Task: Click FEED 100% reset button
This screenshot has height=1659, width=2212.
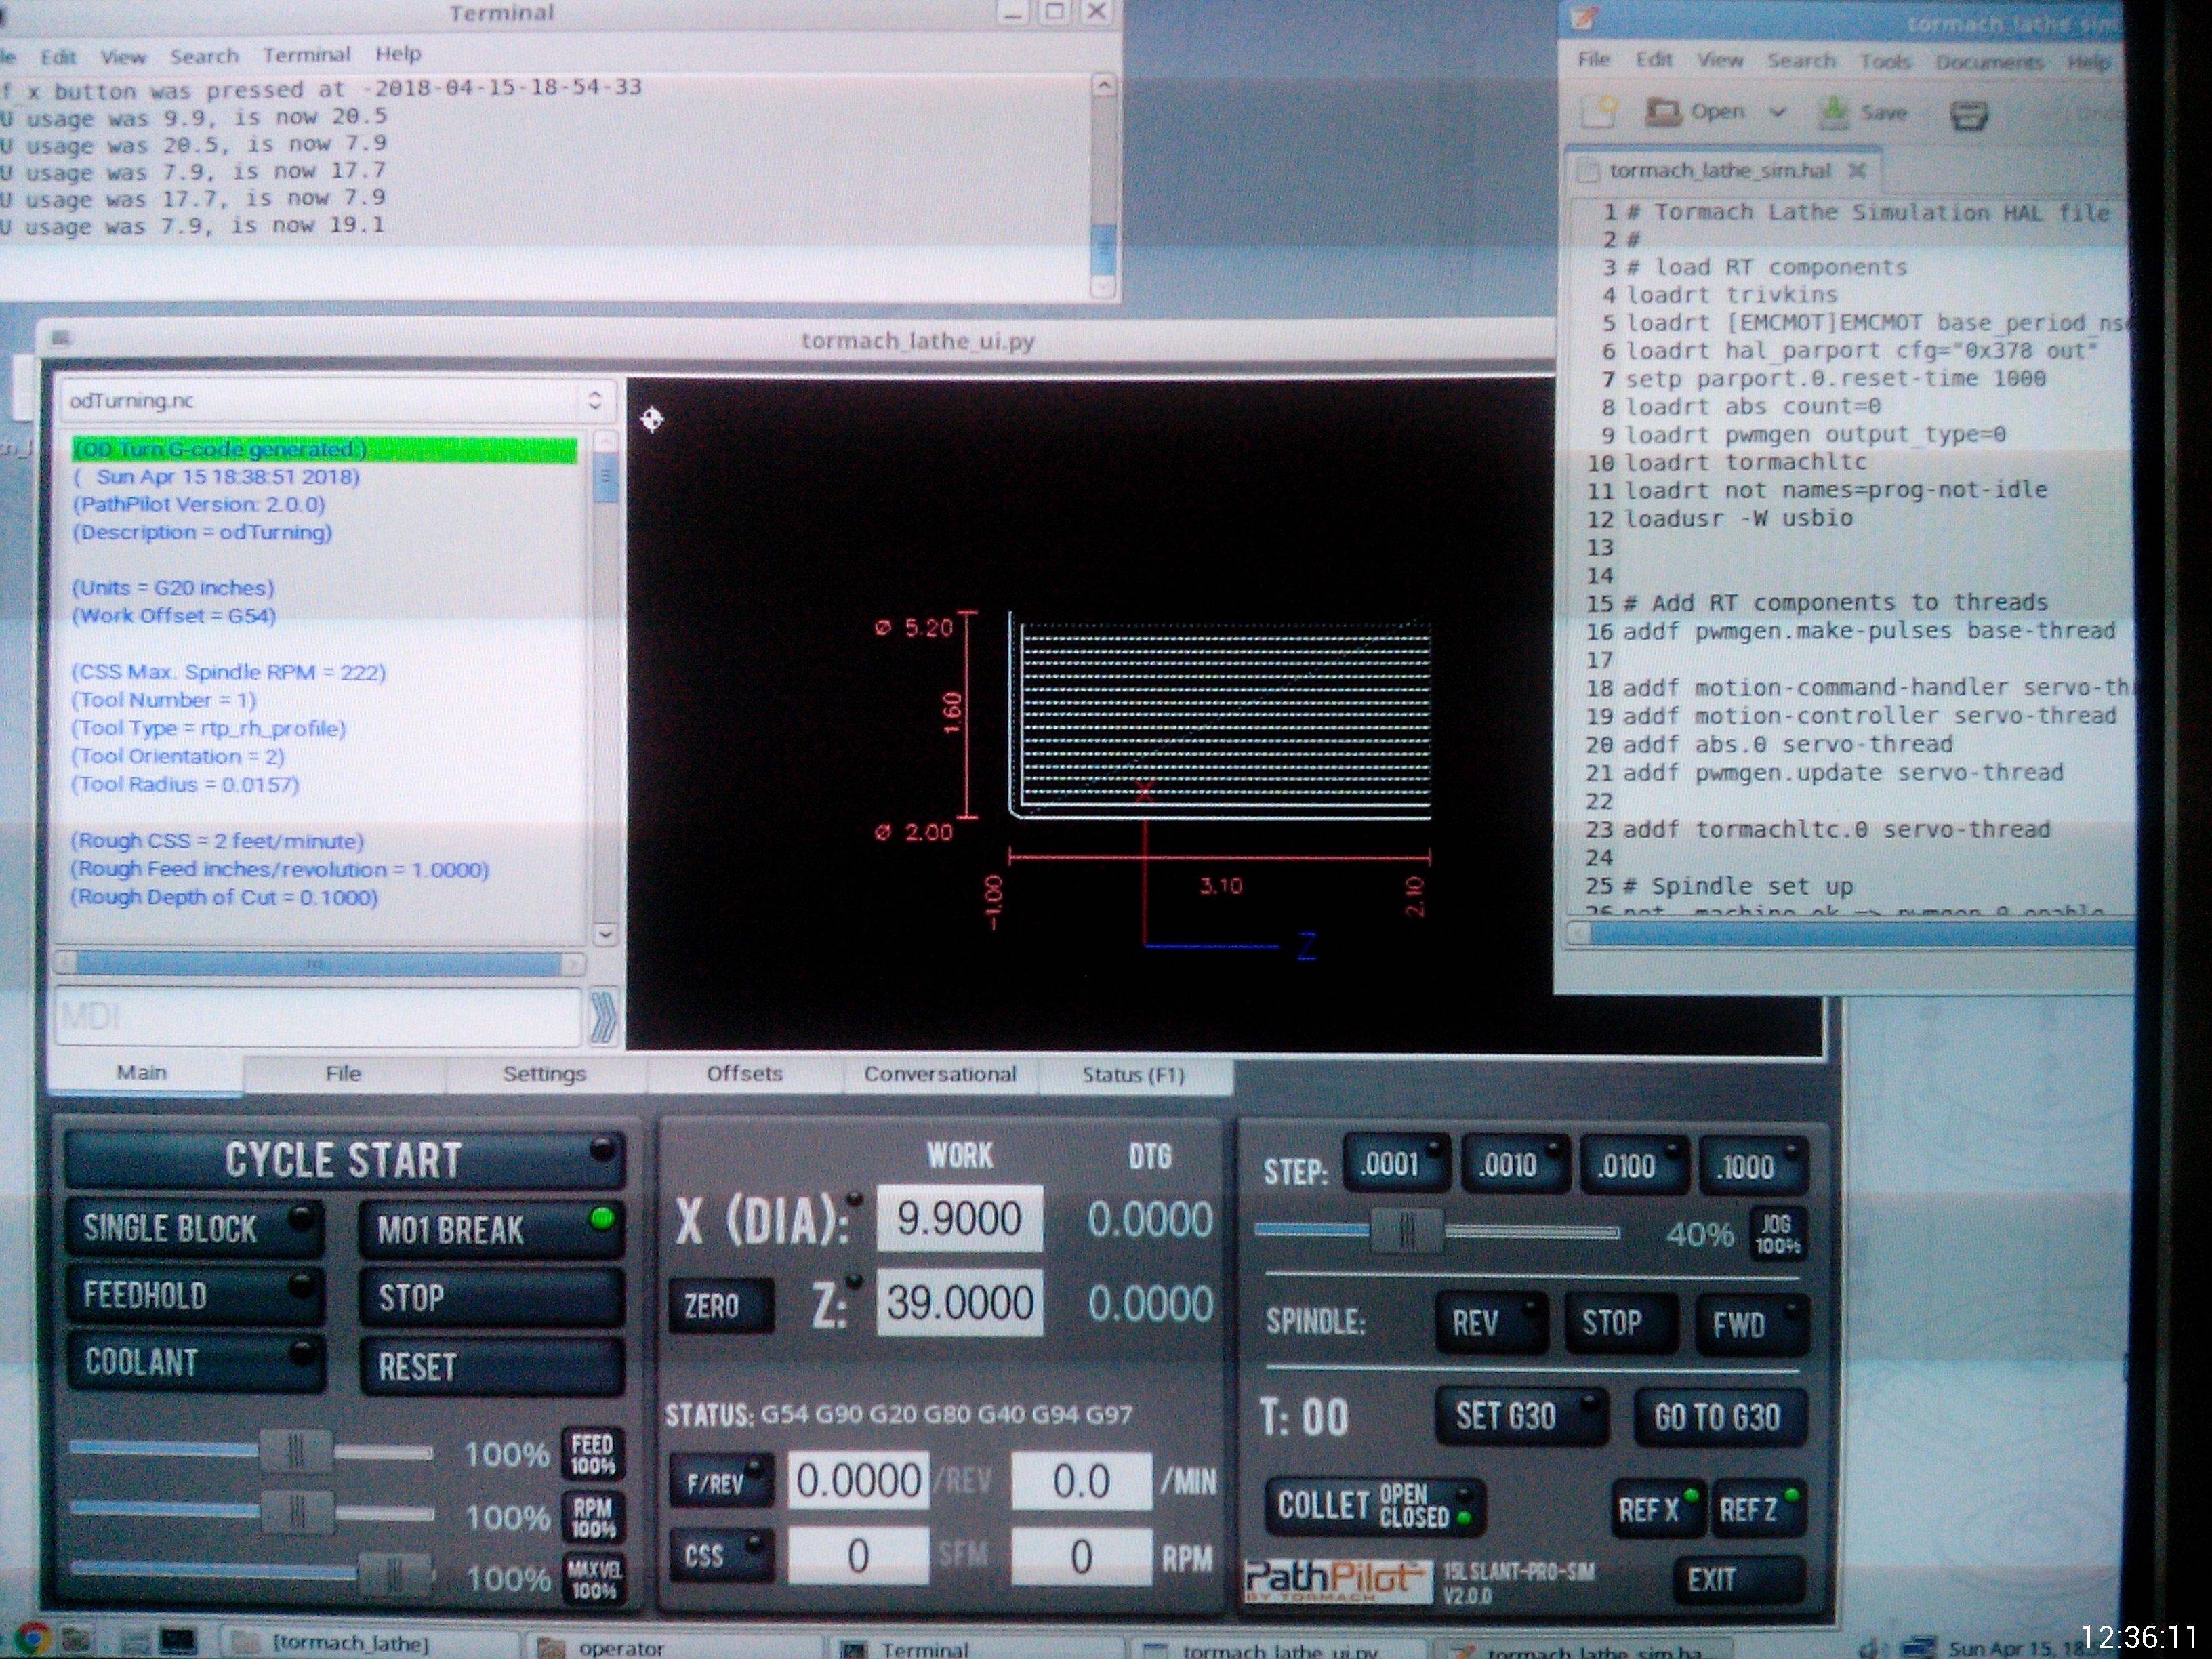Action: [592, 1455]
